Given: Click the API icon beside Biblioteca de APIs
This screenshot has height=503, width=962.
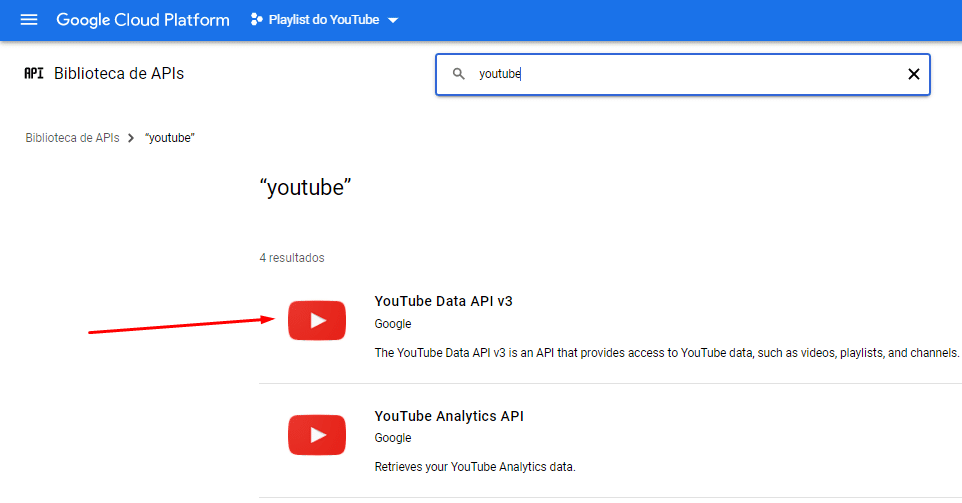Looking at the screenshot, I should [34, 73].
